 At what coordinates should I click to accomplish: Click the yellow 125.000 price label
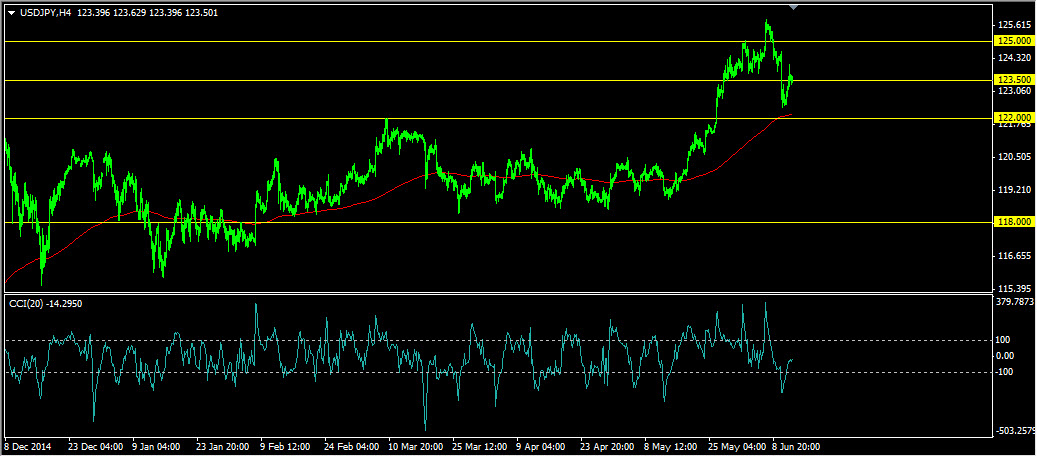pos(1015,41)
